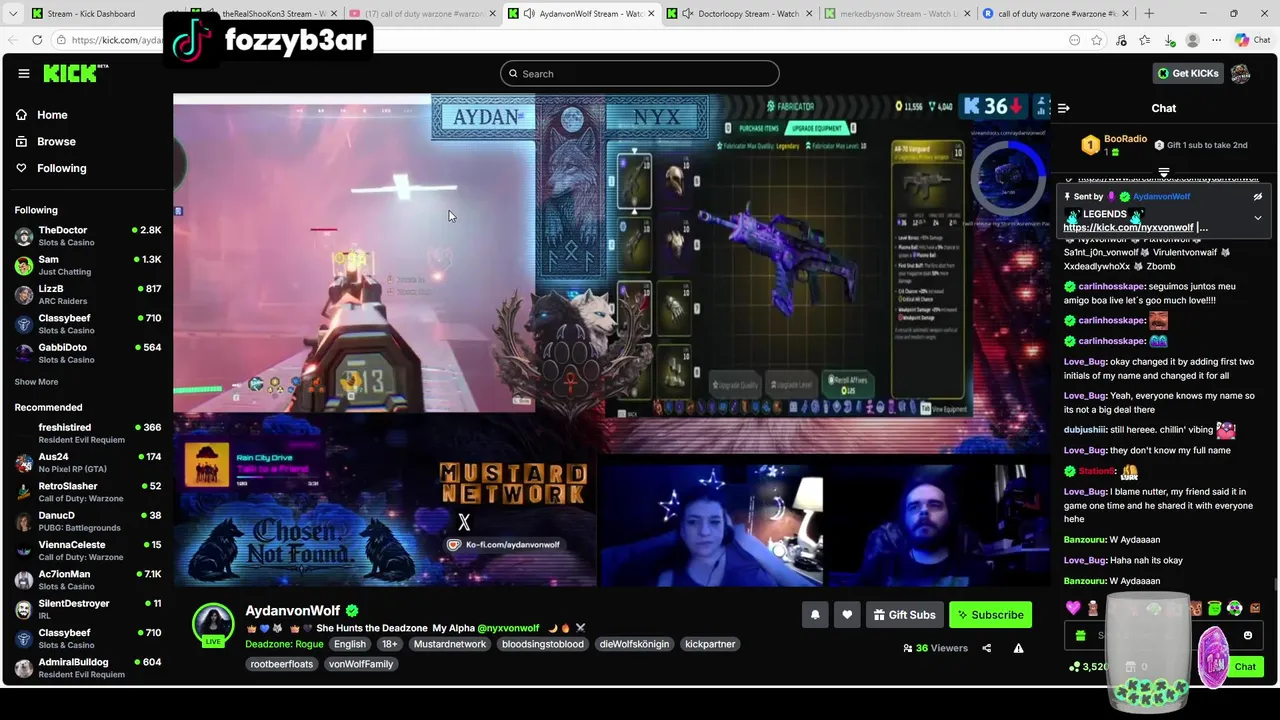Click AydanvonWolf username in the pinned message

[1161, 197]
